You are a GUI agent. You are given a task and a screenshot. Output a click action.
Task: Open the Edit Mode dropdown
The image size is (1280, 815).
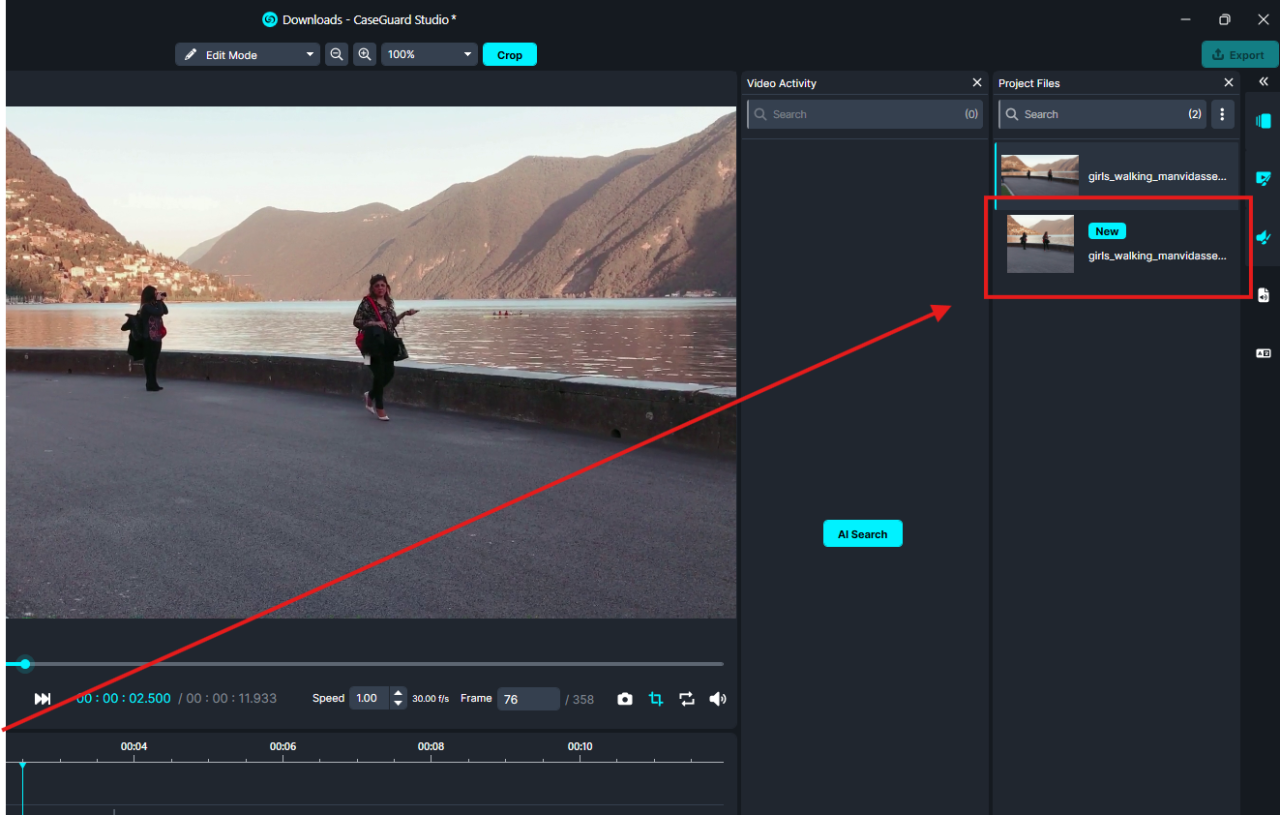[247, 55]
